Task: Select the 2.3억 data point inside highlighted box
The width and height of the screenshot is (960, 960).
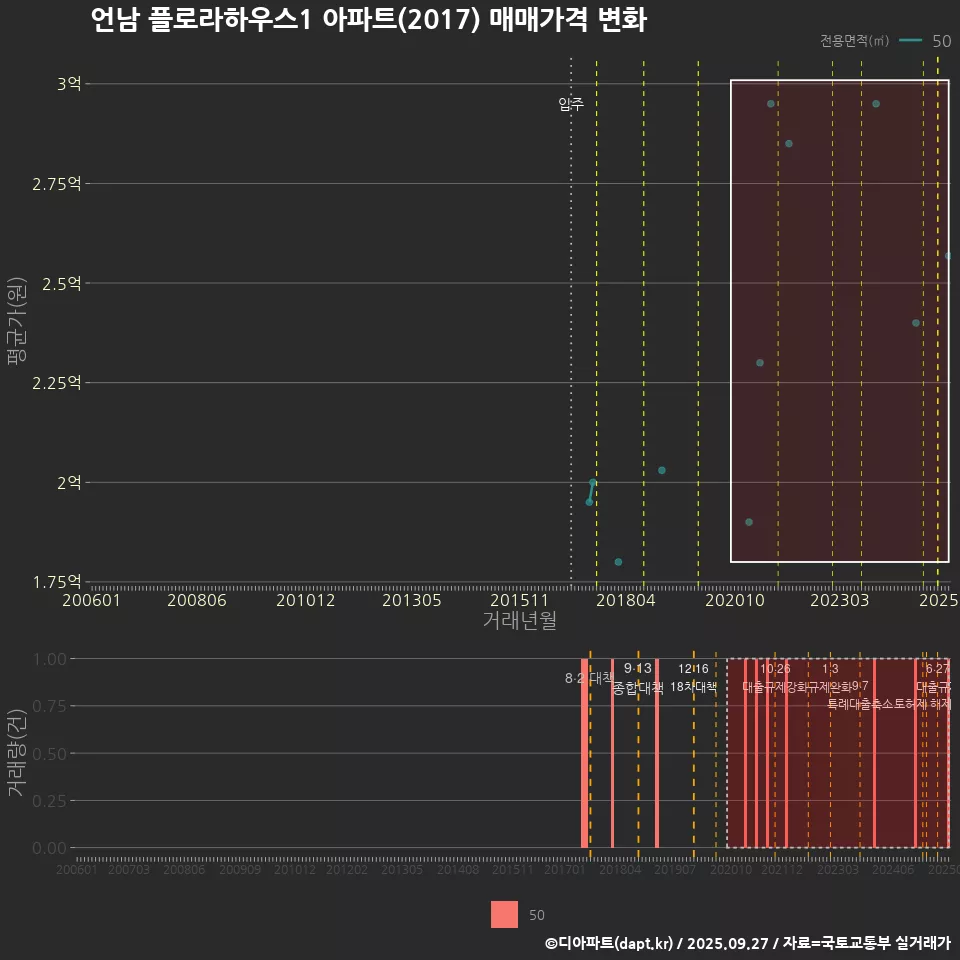Action: 760,363
